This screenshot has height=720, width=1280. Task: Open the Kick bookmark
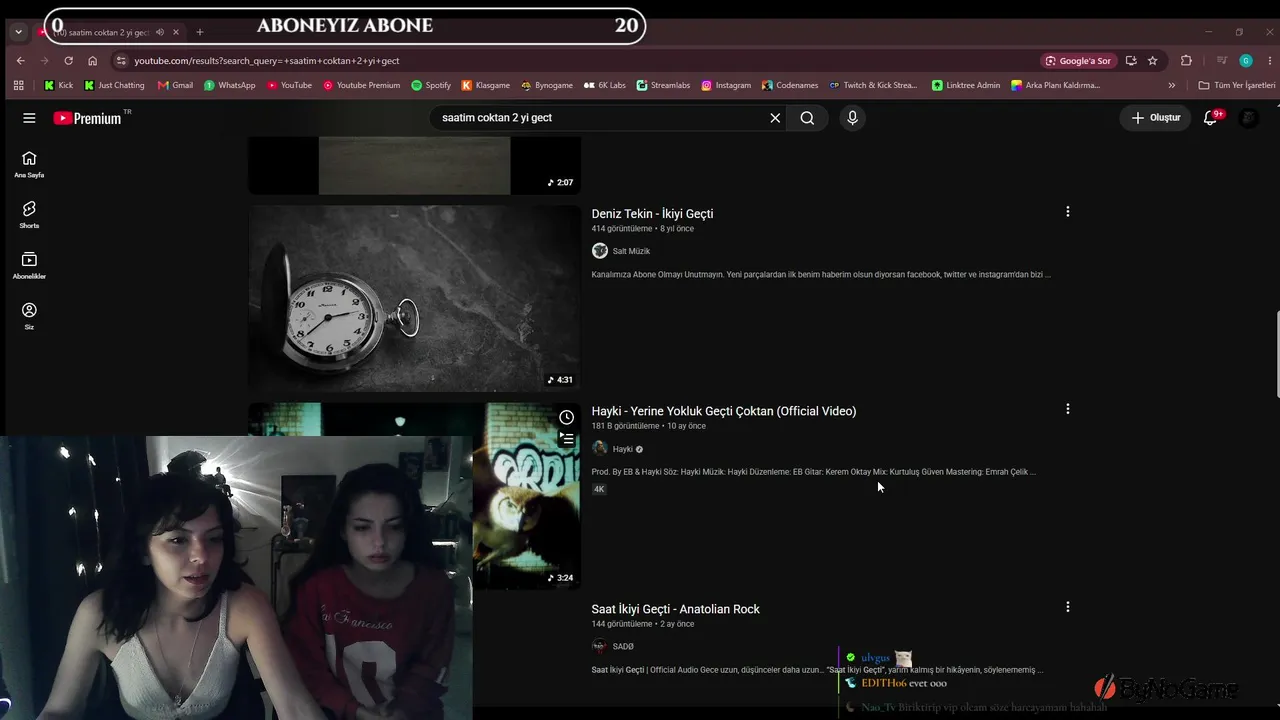59,85
